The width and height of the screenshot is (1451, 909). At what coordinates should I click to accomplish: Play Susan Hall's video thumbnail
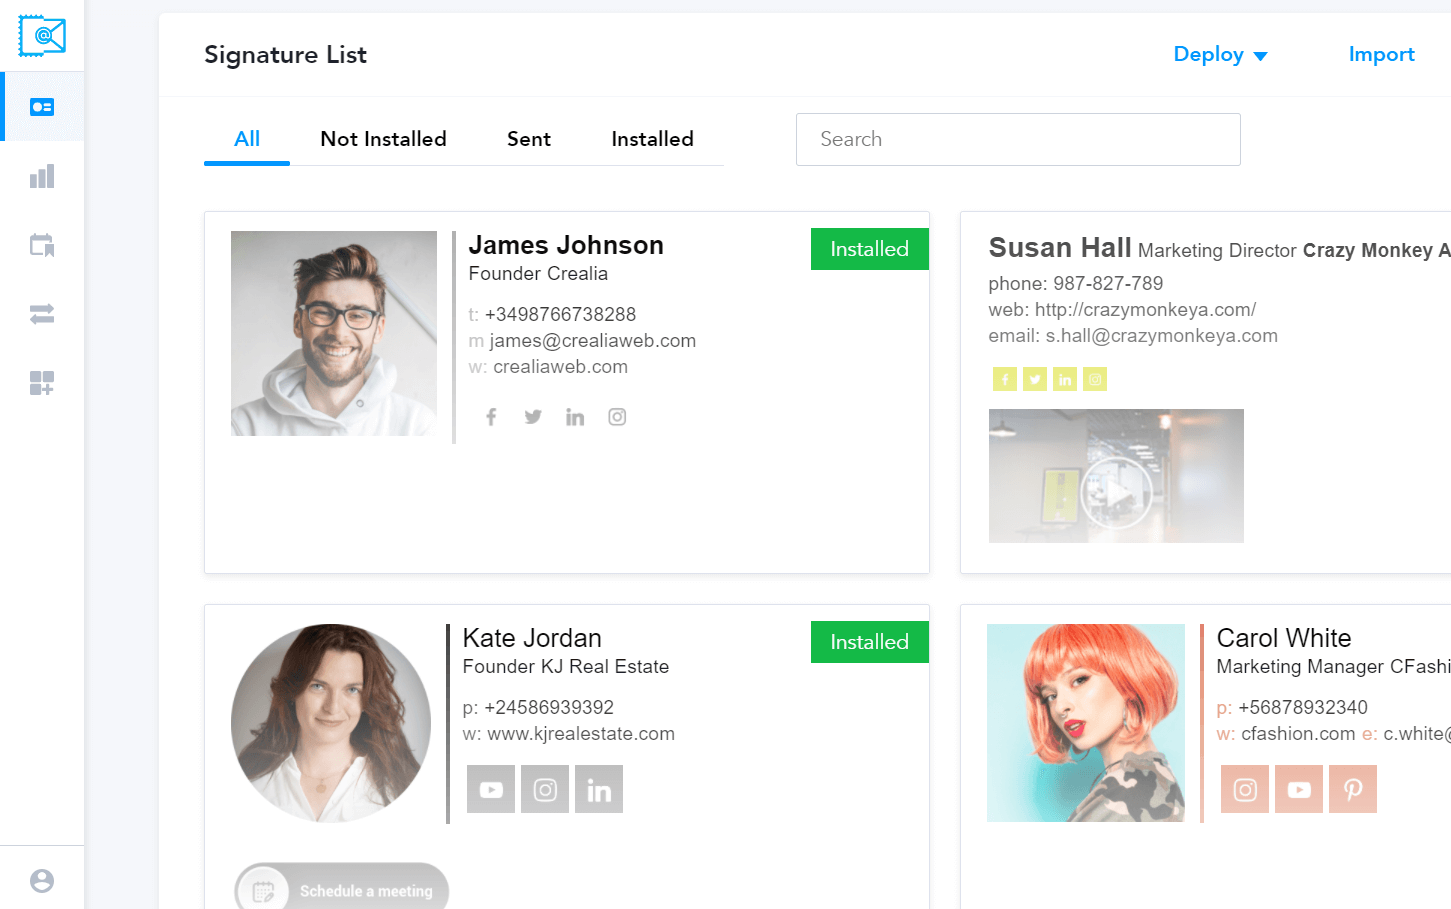1116,491
